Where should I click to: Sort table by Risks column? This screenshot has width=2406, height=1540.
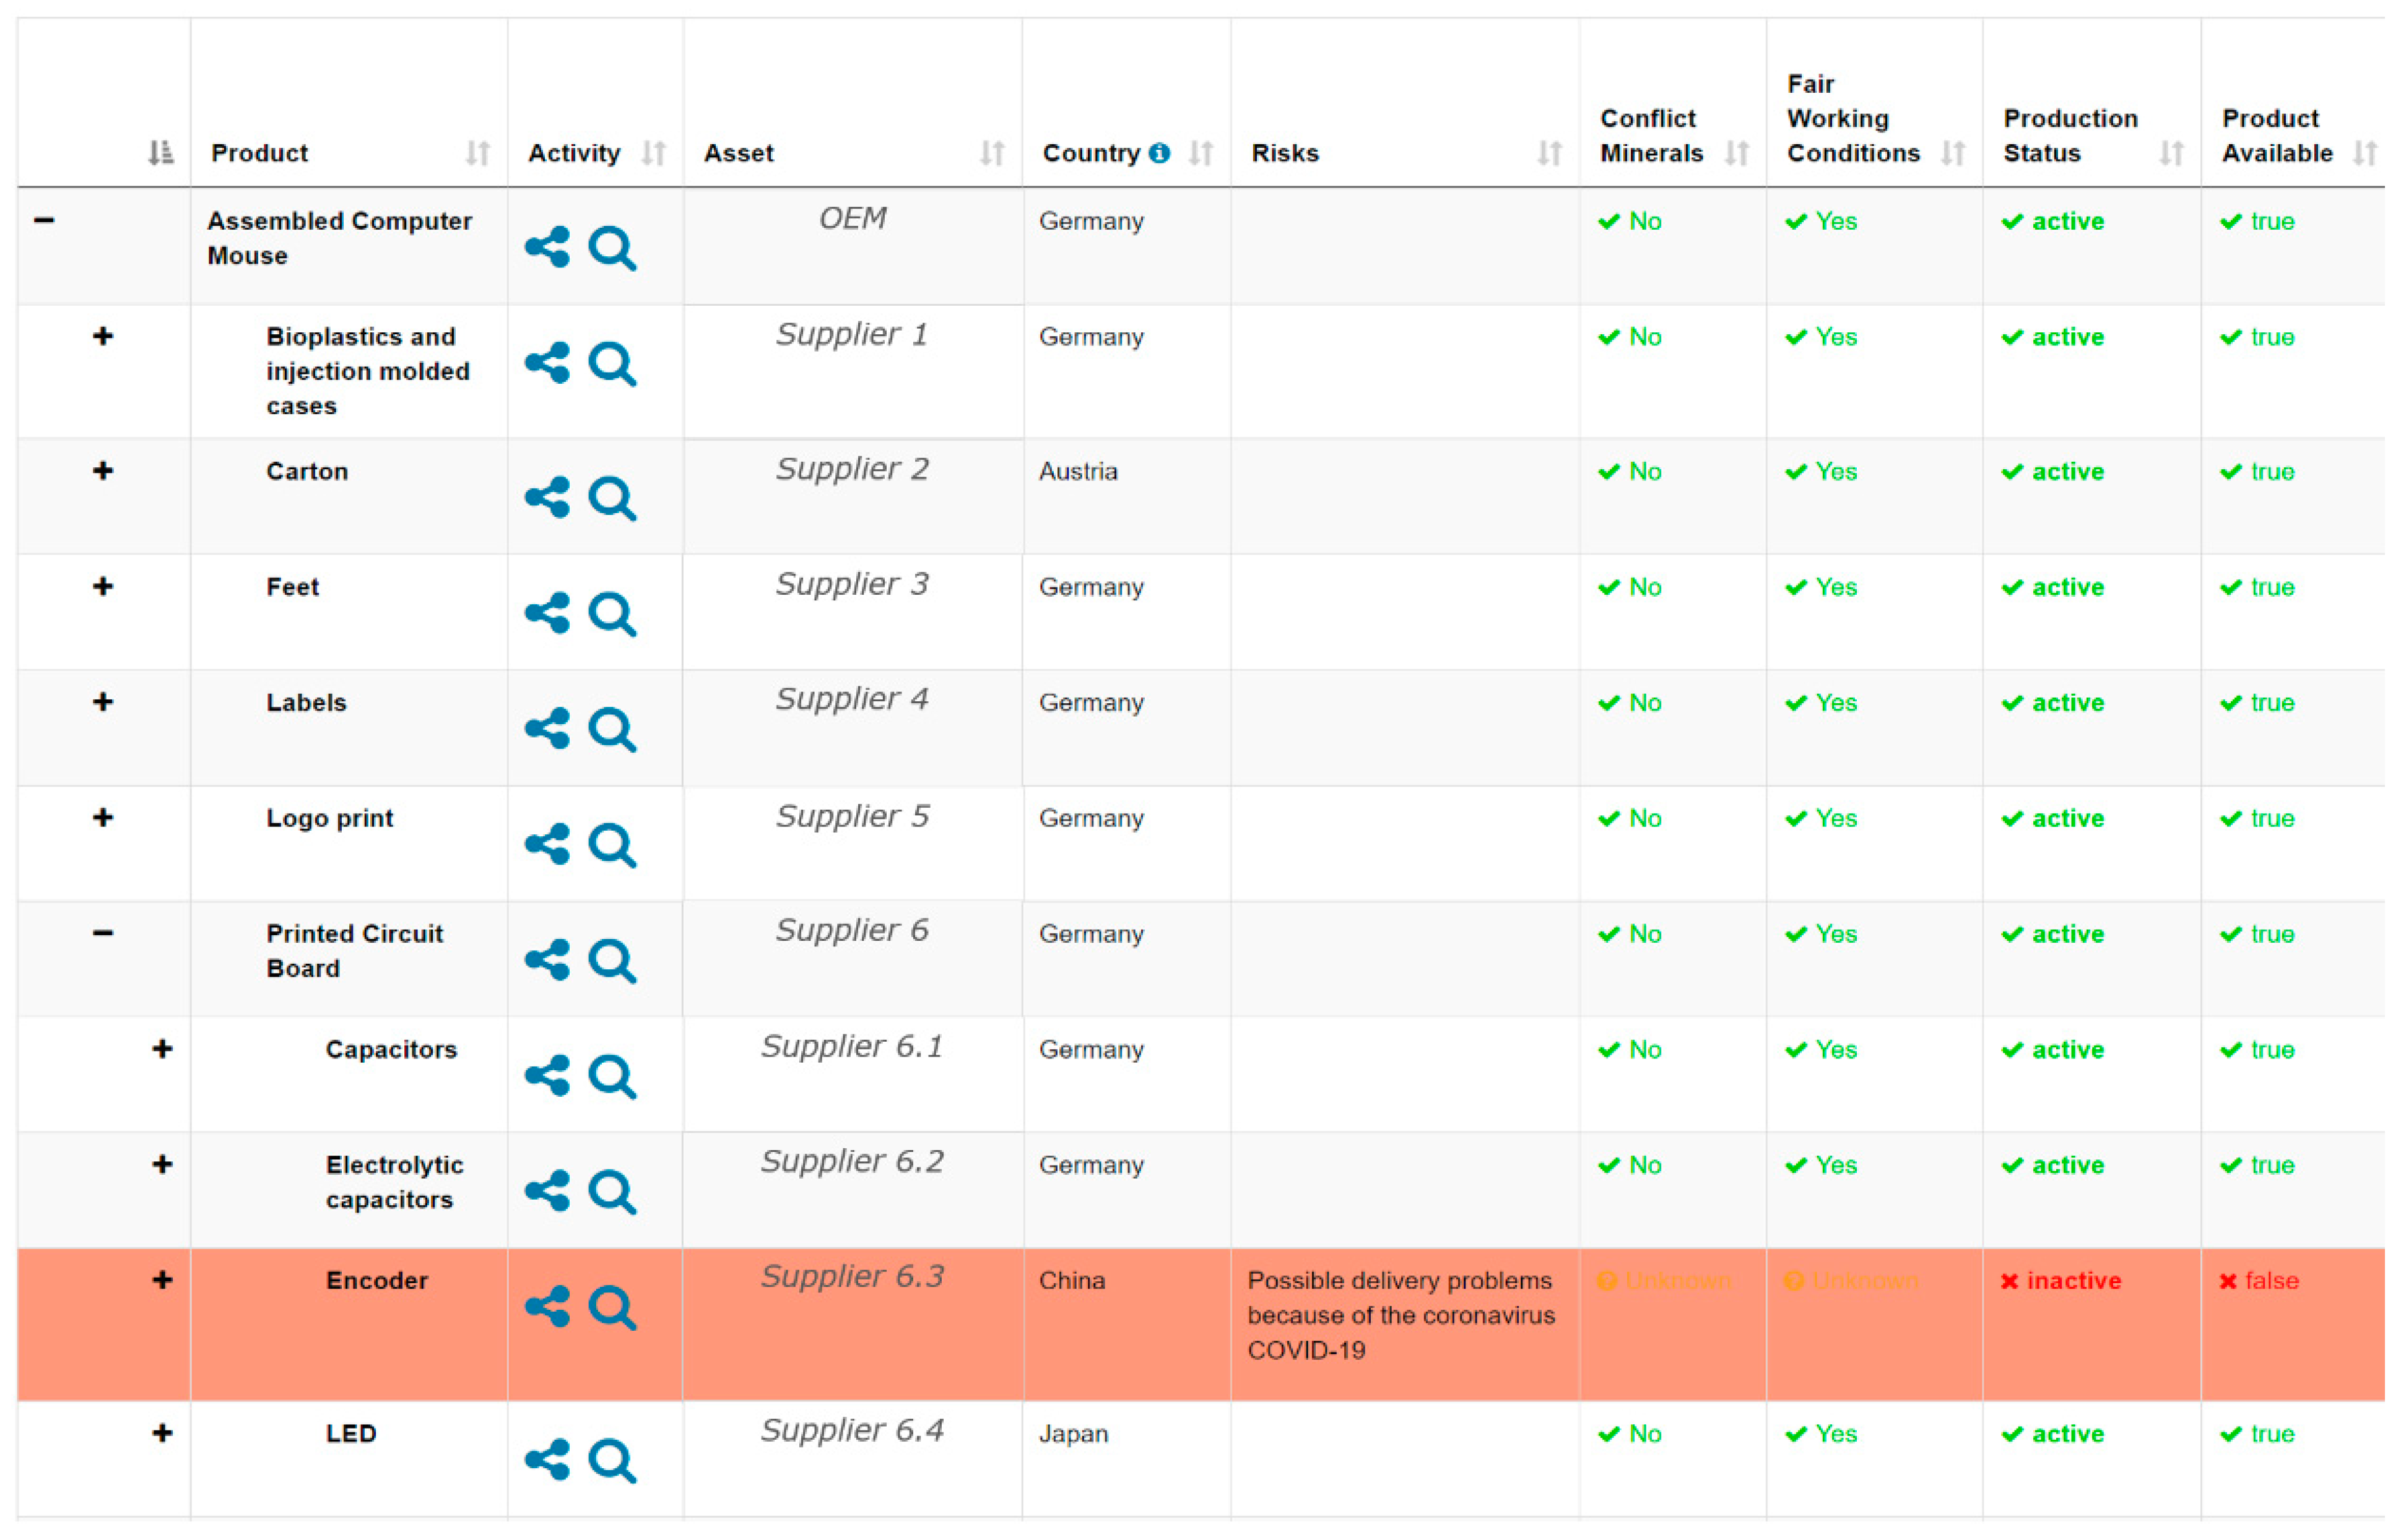tap(1549, 153)
